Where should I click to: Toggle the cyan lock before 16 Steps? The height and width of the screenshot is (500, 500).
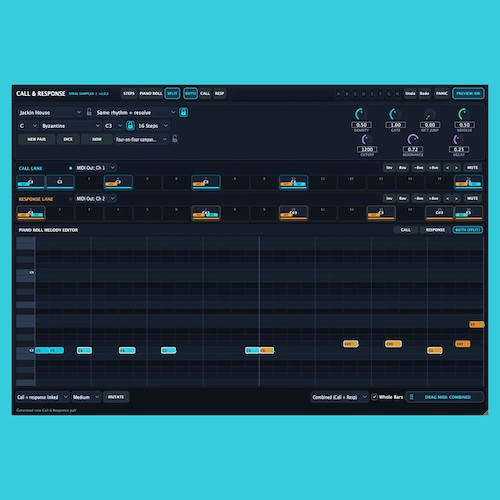[130, 126]
